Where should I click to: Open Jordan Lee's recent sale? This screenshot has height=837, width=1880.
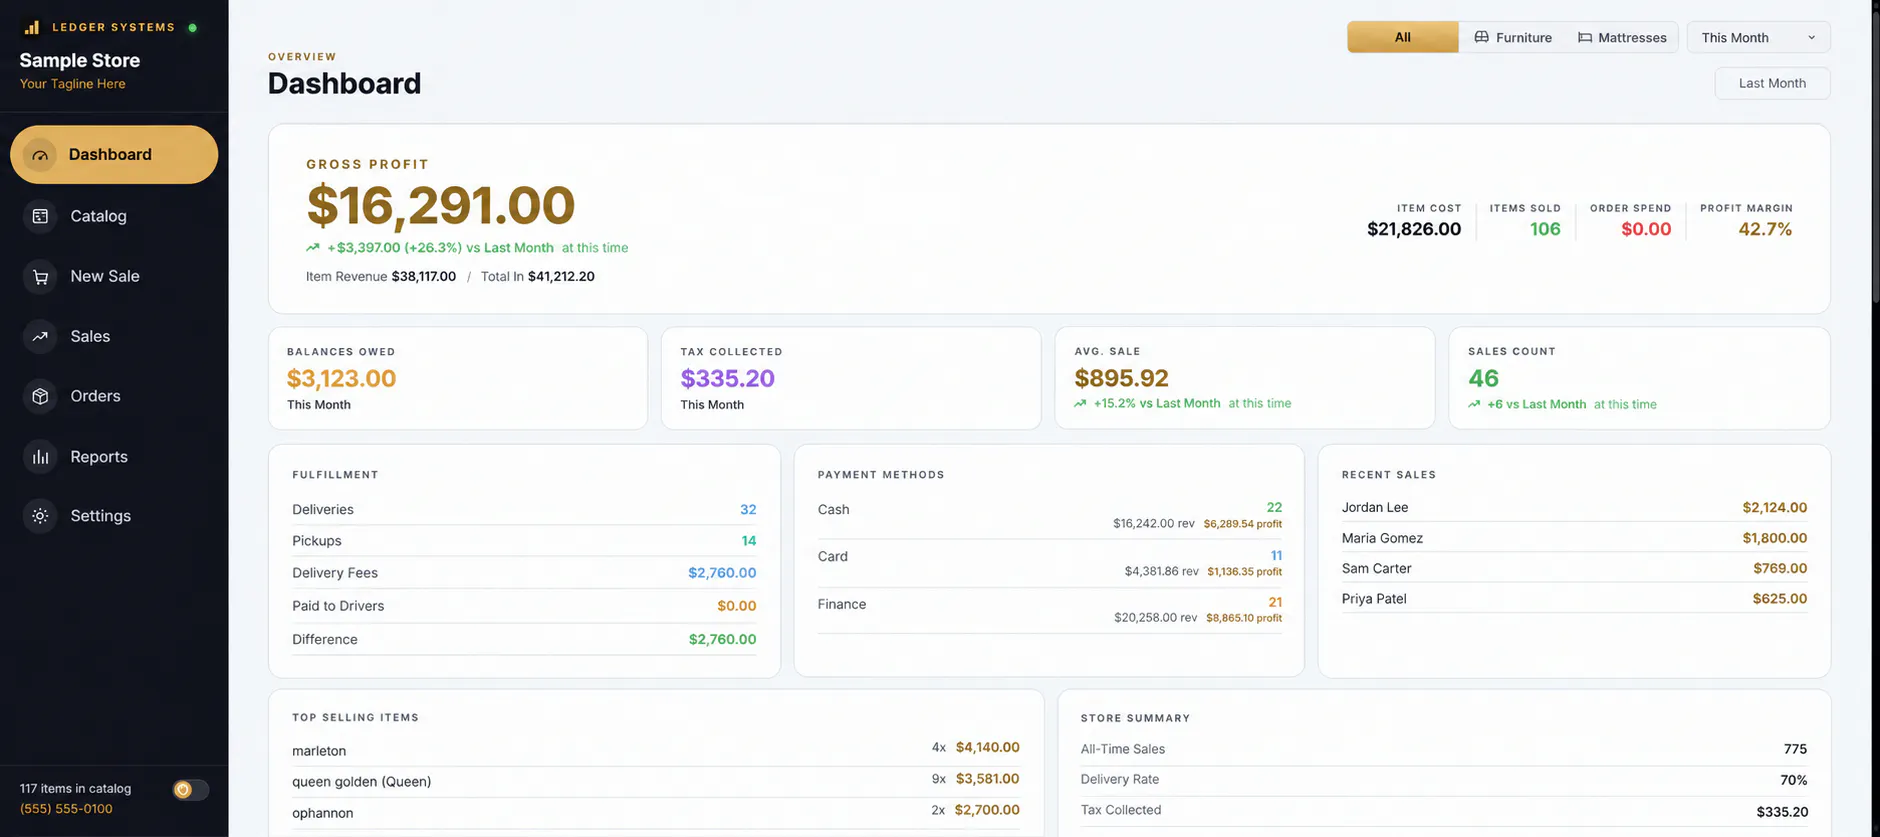pyautogui.click(x=1574, y=507)
